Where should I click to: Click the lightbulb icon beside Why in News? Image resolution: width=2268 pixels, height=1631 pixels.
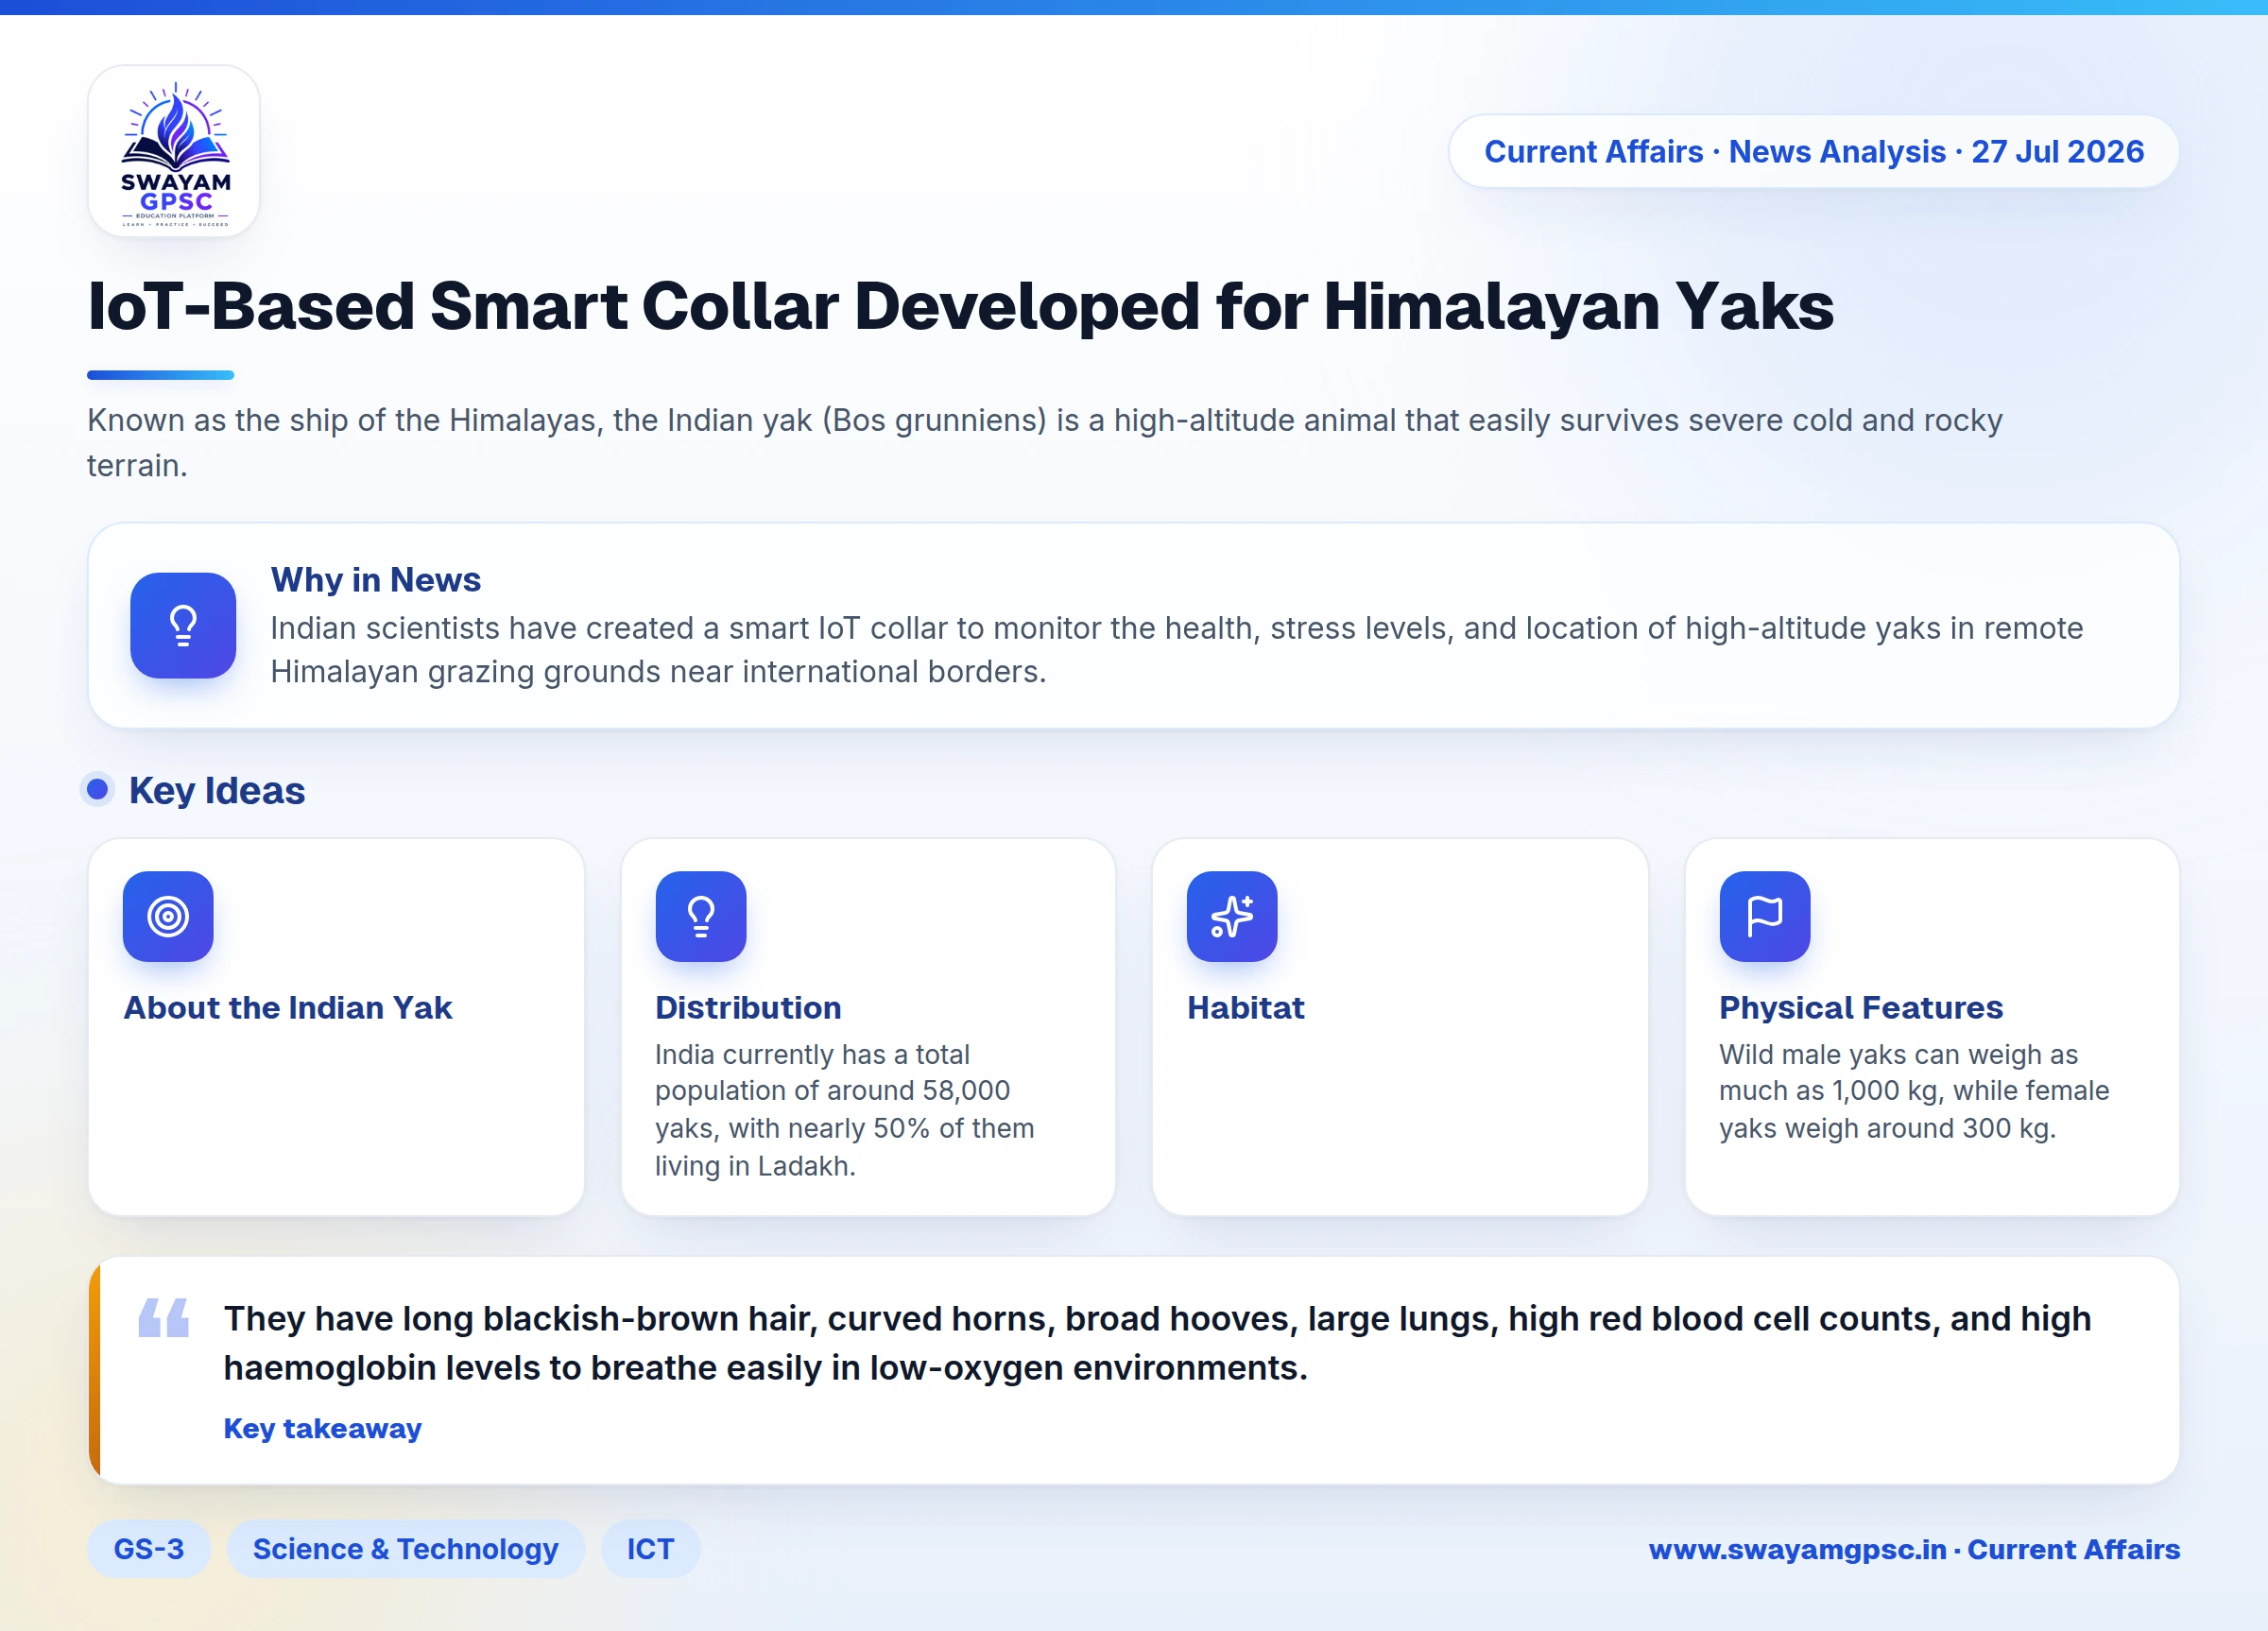(x=183, y=625)
